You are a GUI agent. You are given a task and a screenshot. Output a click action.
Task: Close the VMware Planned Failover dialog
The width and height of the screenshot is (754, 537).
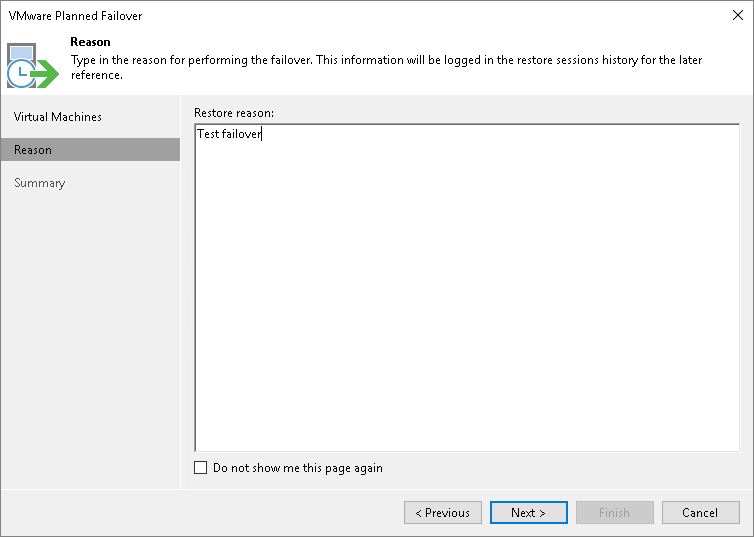738,15
